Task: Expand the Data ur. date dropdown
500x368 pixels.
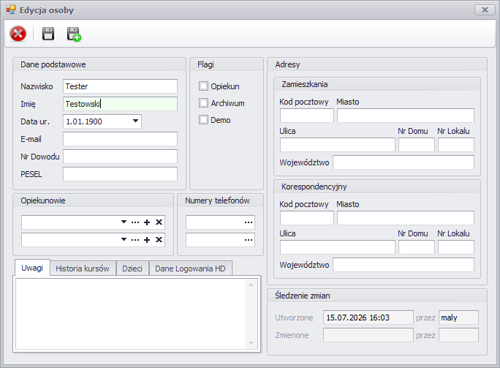Action: (x=135, y=121)
